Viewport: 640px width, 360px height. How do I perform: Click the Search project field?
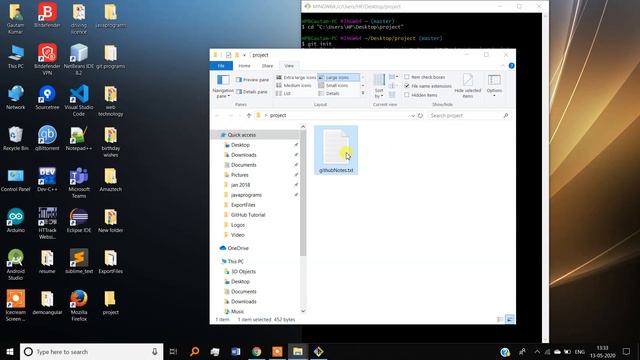[x=469, y=116]
